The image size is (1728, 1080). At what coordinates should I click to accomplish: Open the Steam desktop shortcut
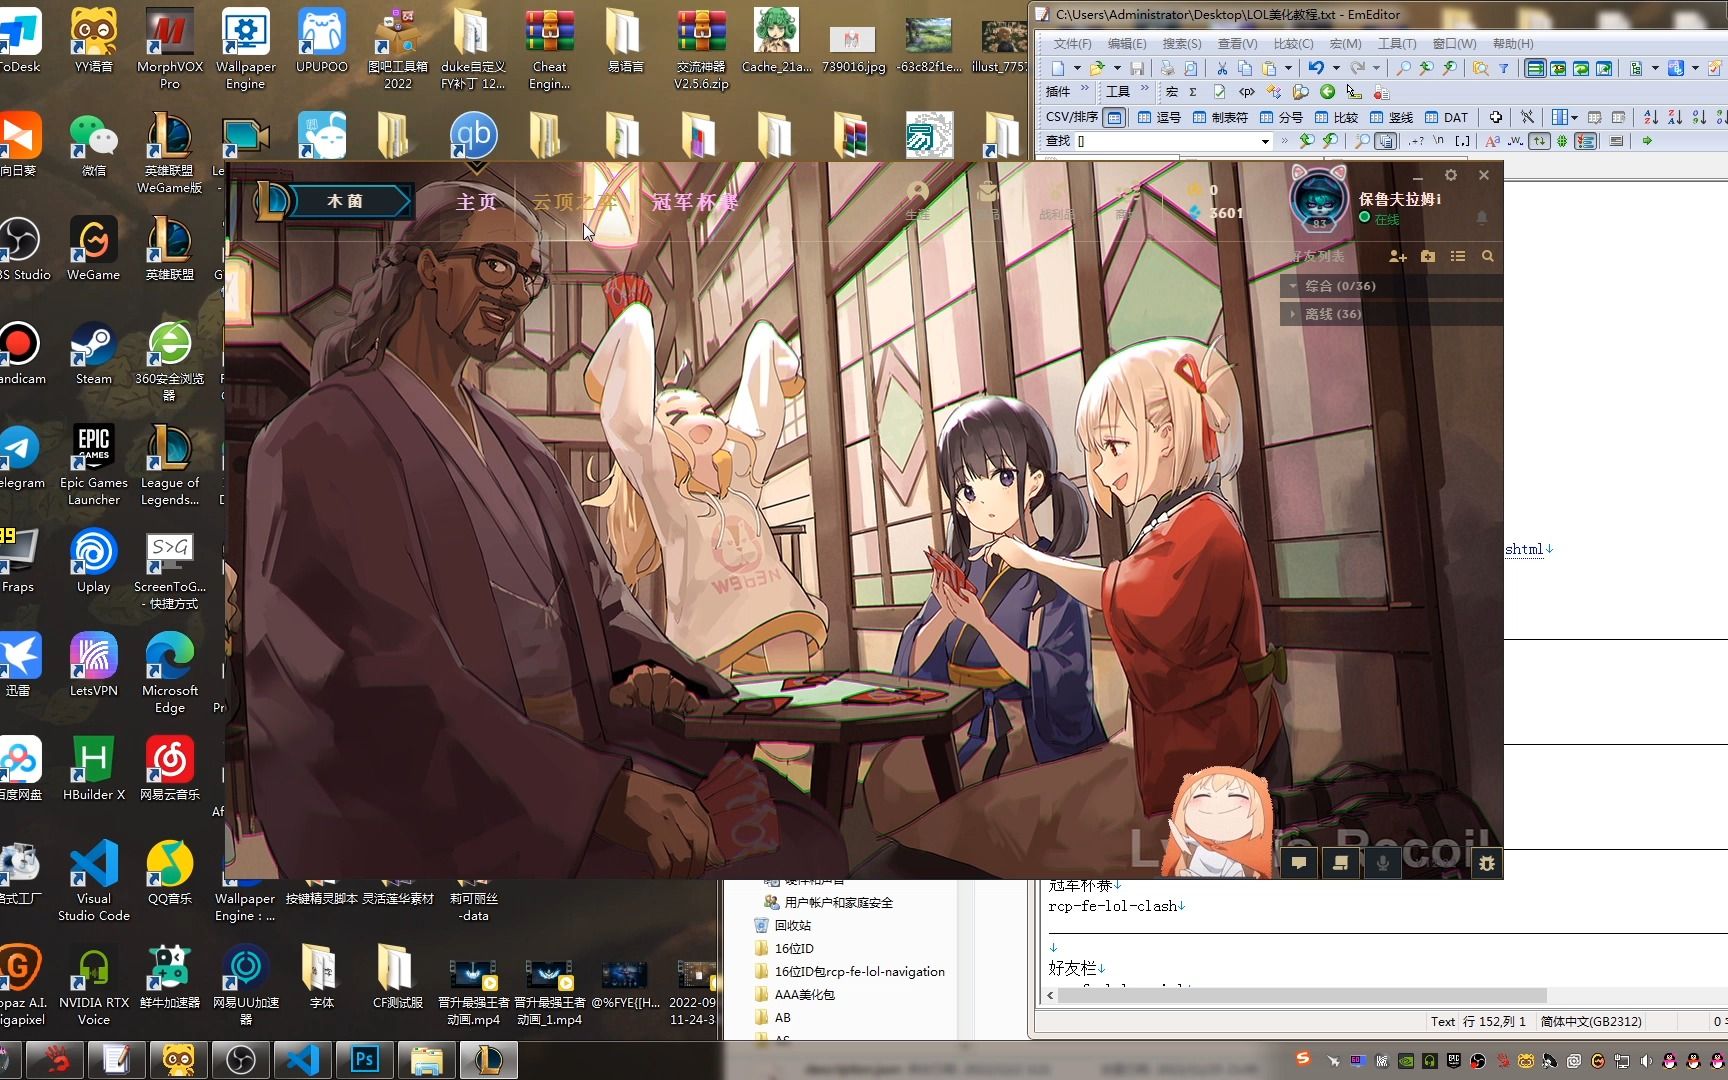click(94, 354)
